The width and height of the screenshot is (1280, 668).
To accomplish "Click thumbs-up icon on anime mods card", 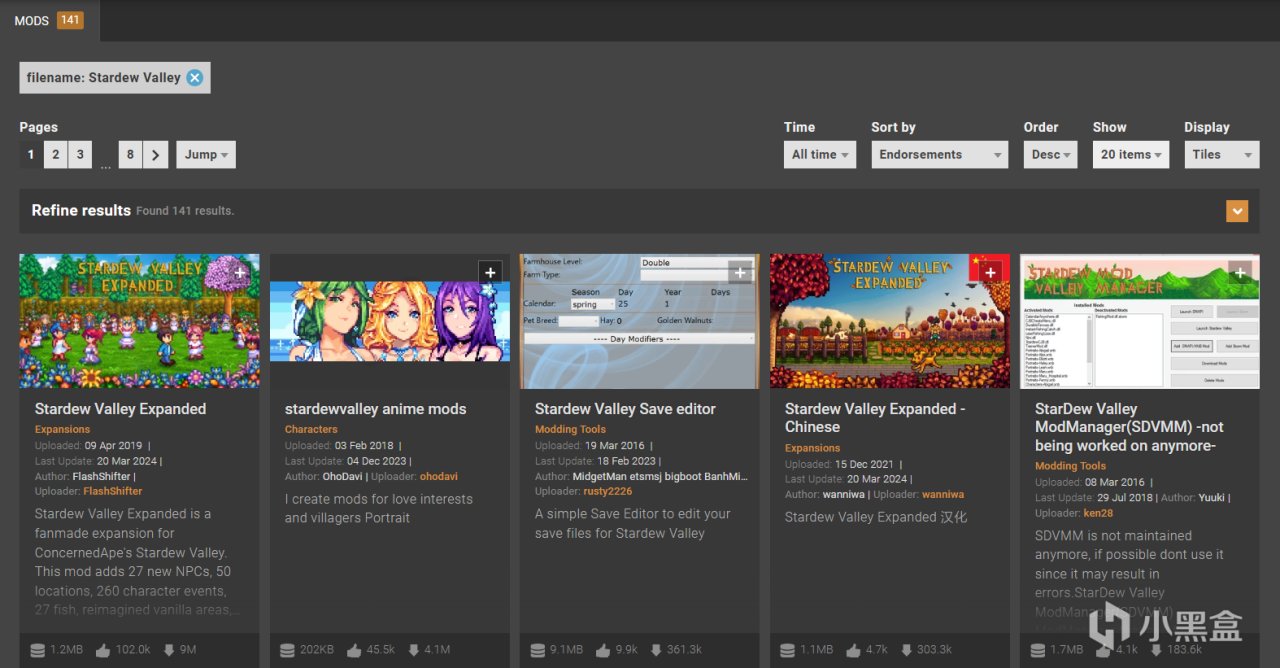I will 353,650.
